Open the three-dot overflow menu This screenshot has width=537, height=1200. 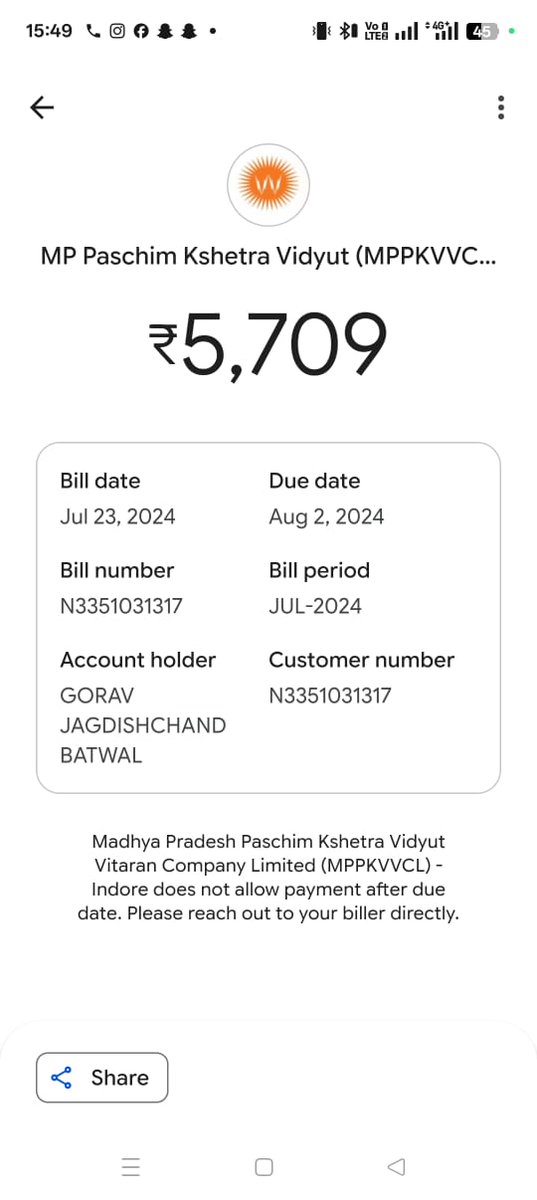pyautogui.click(x=501, y=107)
